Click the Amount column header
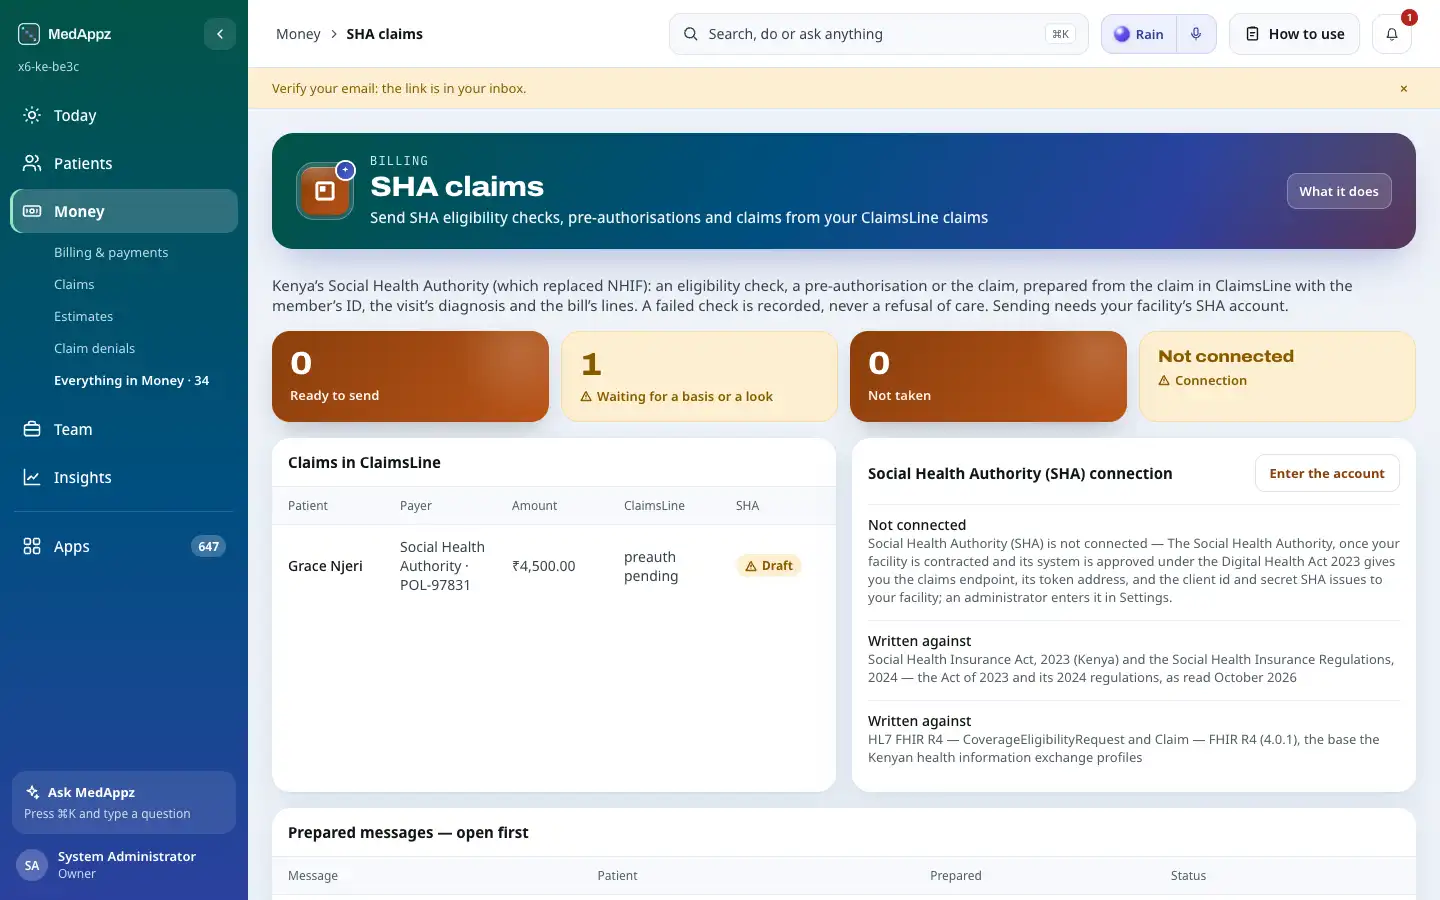 (x=535, y=506)
